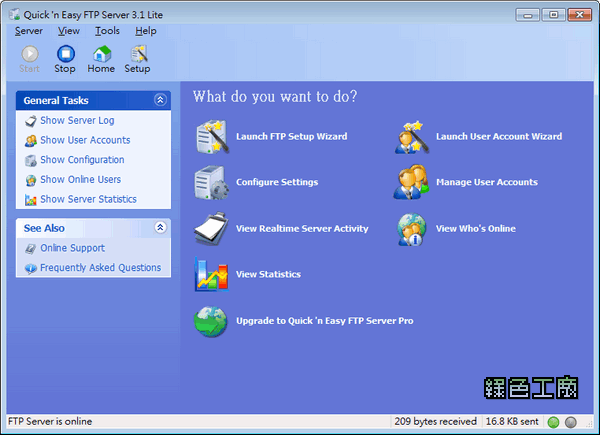Collapse the General Tasks panel
This screenshot has width=600, height=435.
(x=160, y=100)
